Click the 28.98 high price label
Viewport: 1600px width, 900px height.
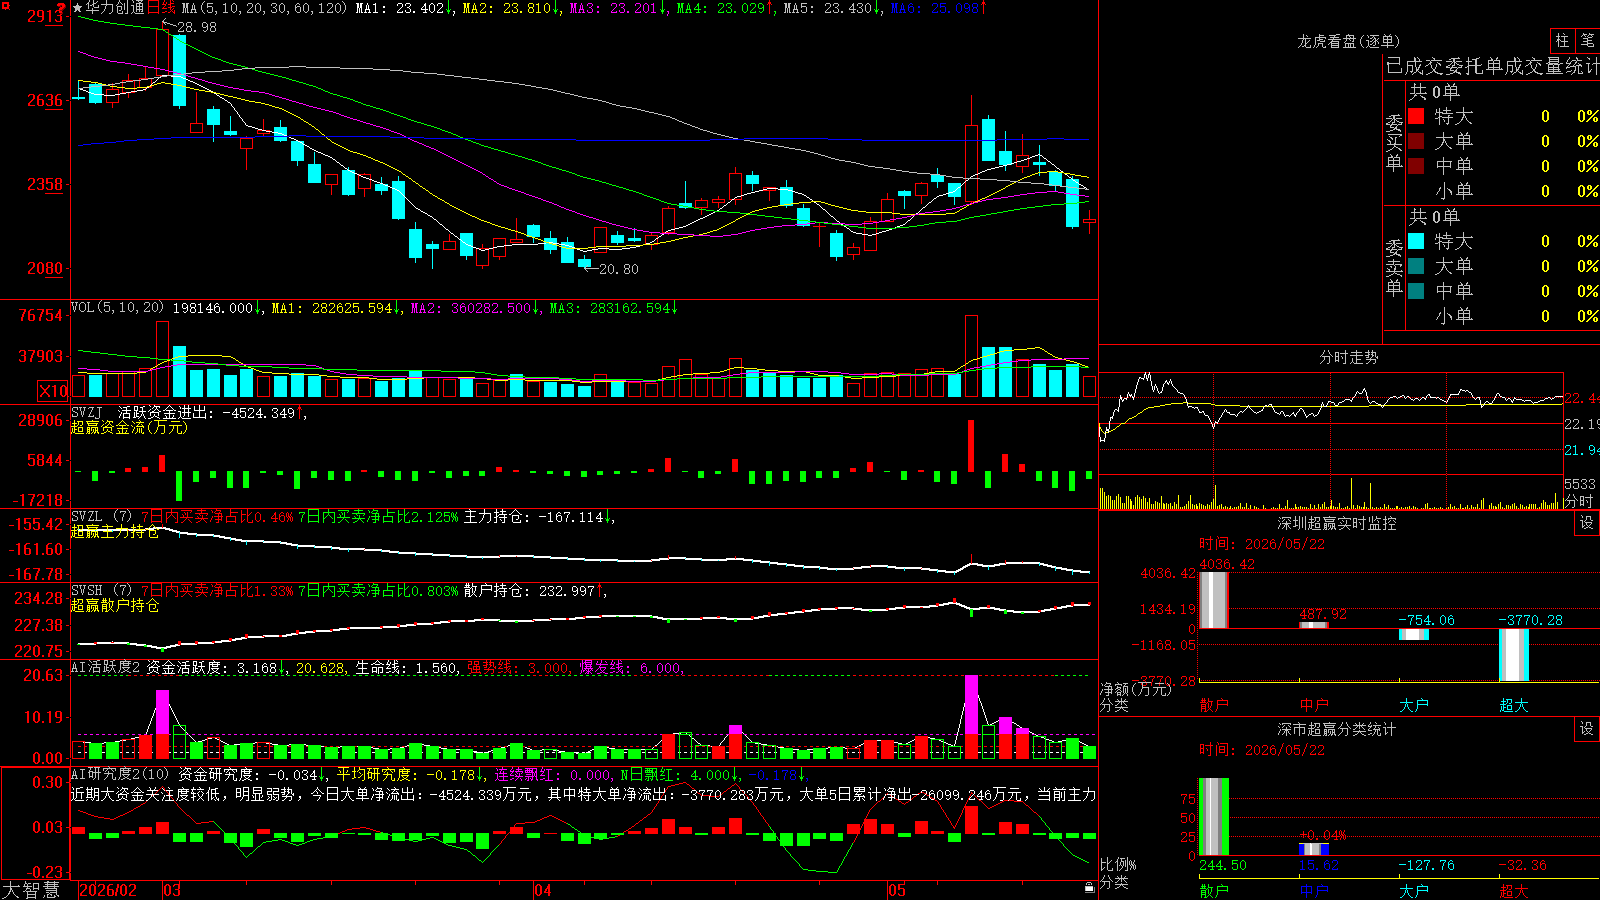click(196, 27)
